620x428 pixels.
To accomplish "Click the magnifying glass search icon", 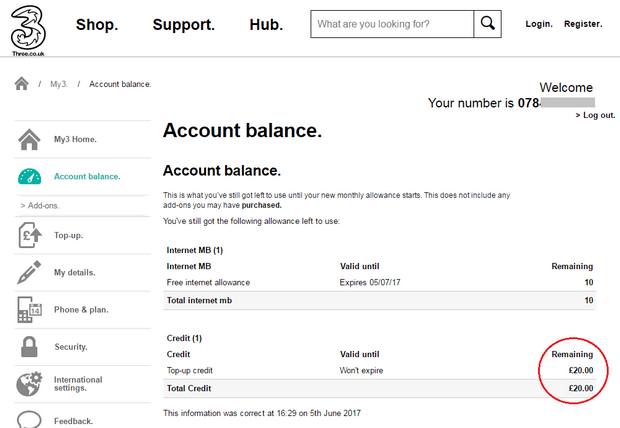I will coord(488,24).
